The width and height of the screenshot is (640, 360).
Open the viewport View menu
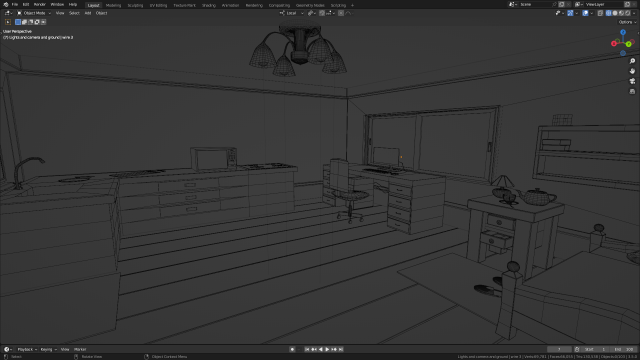pyautogui.click(x=60, y=13)
